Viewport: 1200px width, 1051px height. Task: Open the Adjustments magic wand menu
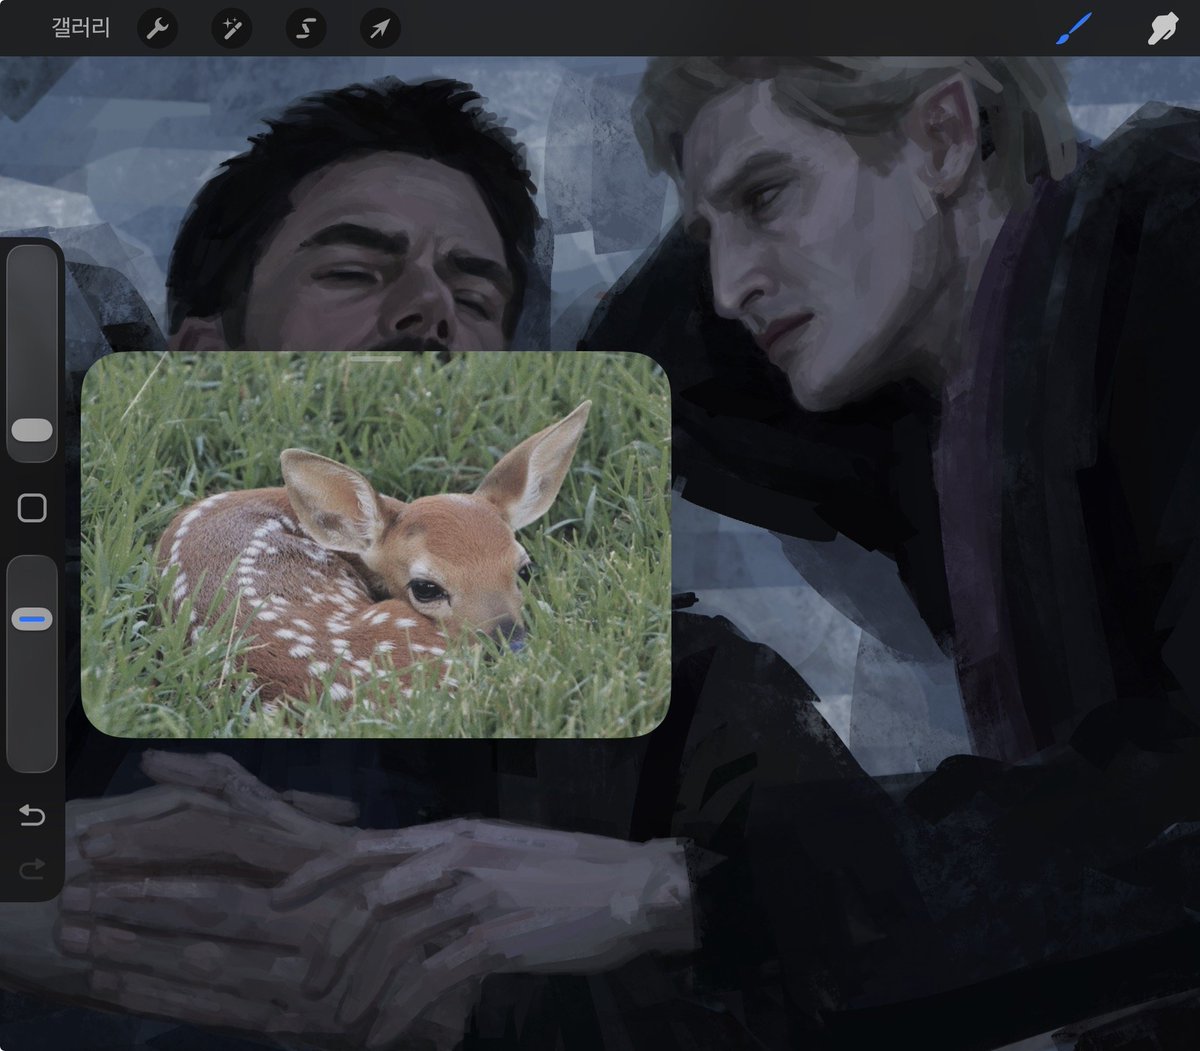pyautogui.click(x=231, y=29)
